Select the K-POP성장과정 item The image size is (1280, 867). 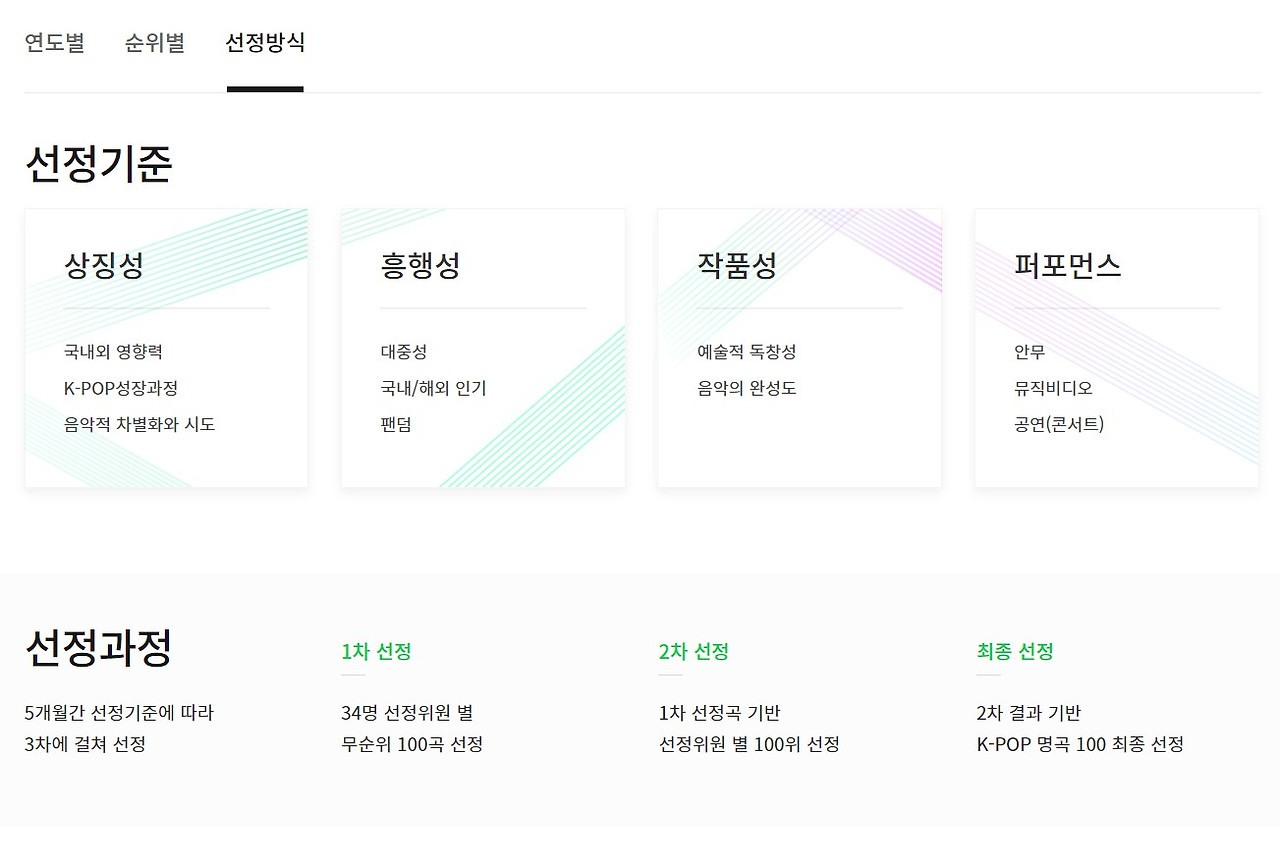click(x=121, y=388)
